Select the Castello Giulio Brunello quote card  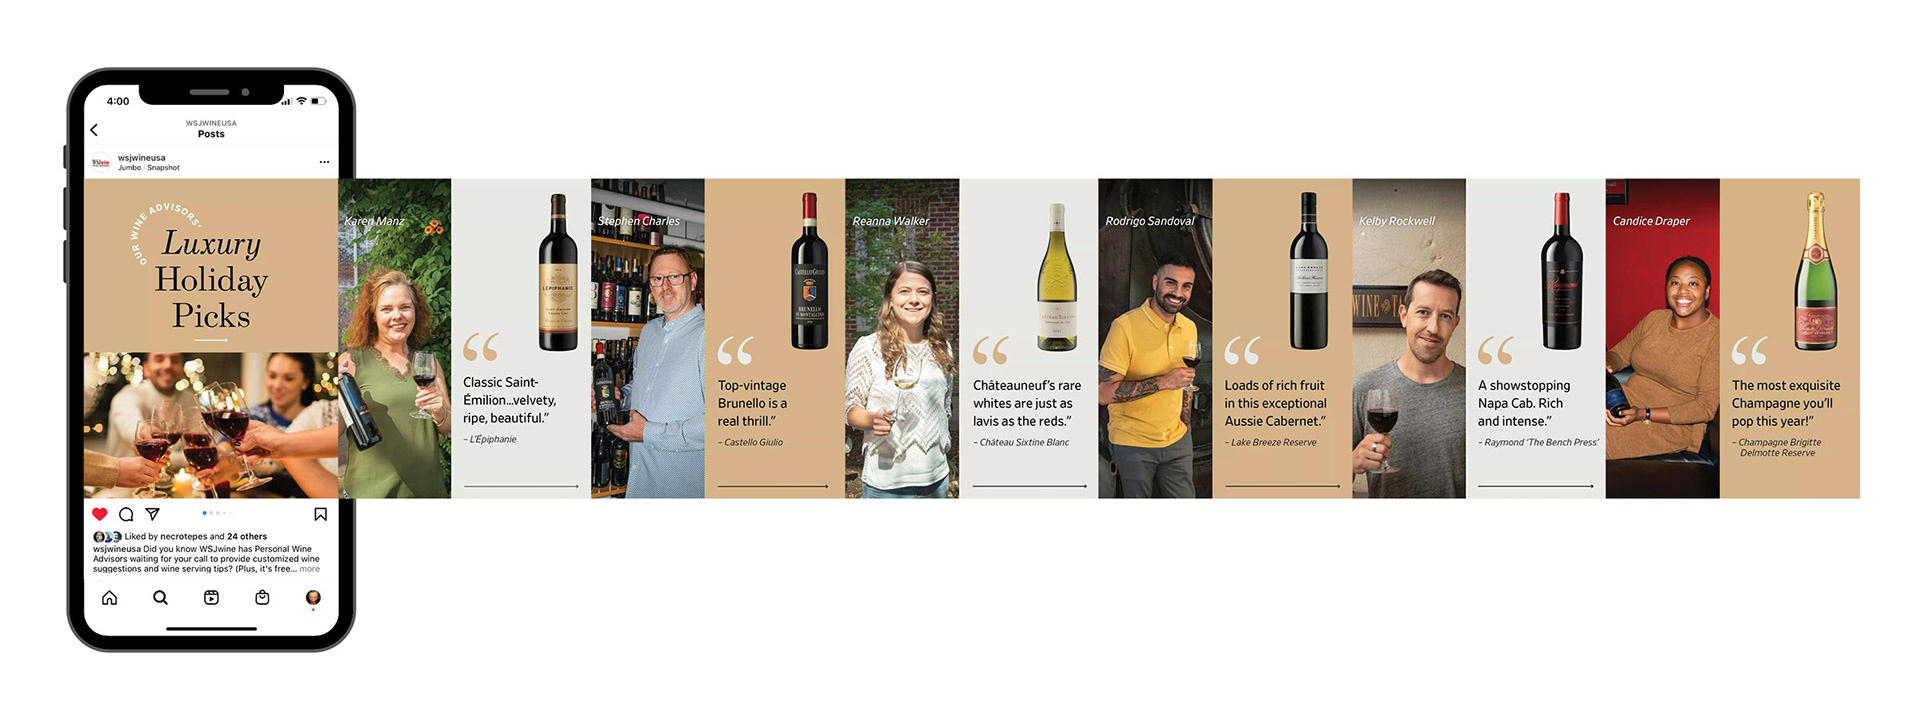tap(775, 338)
